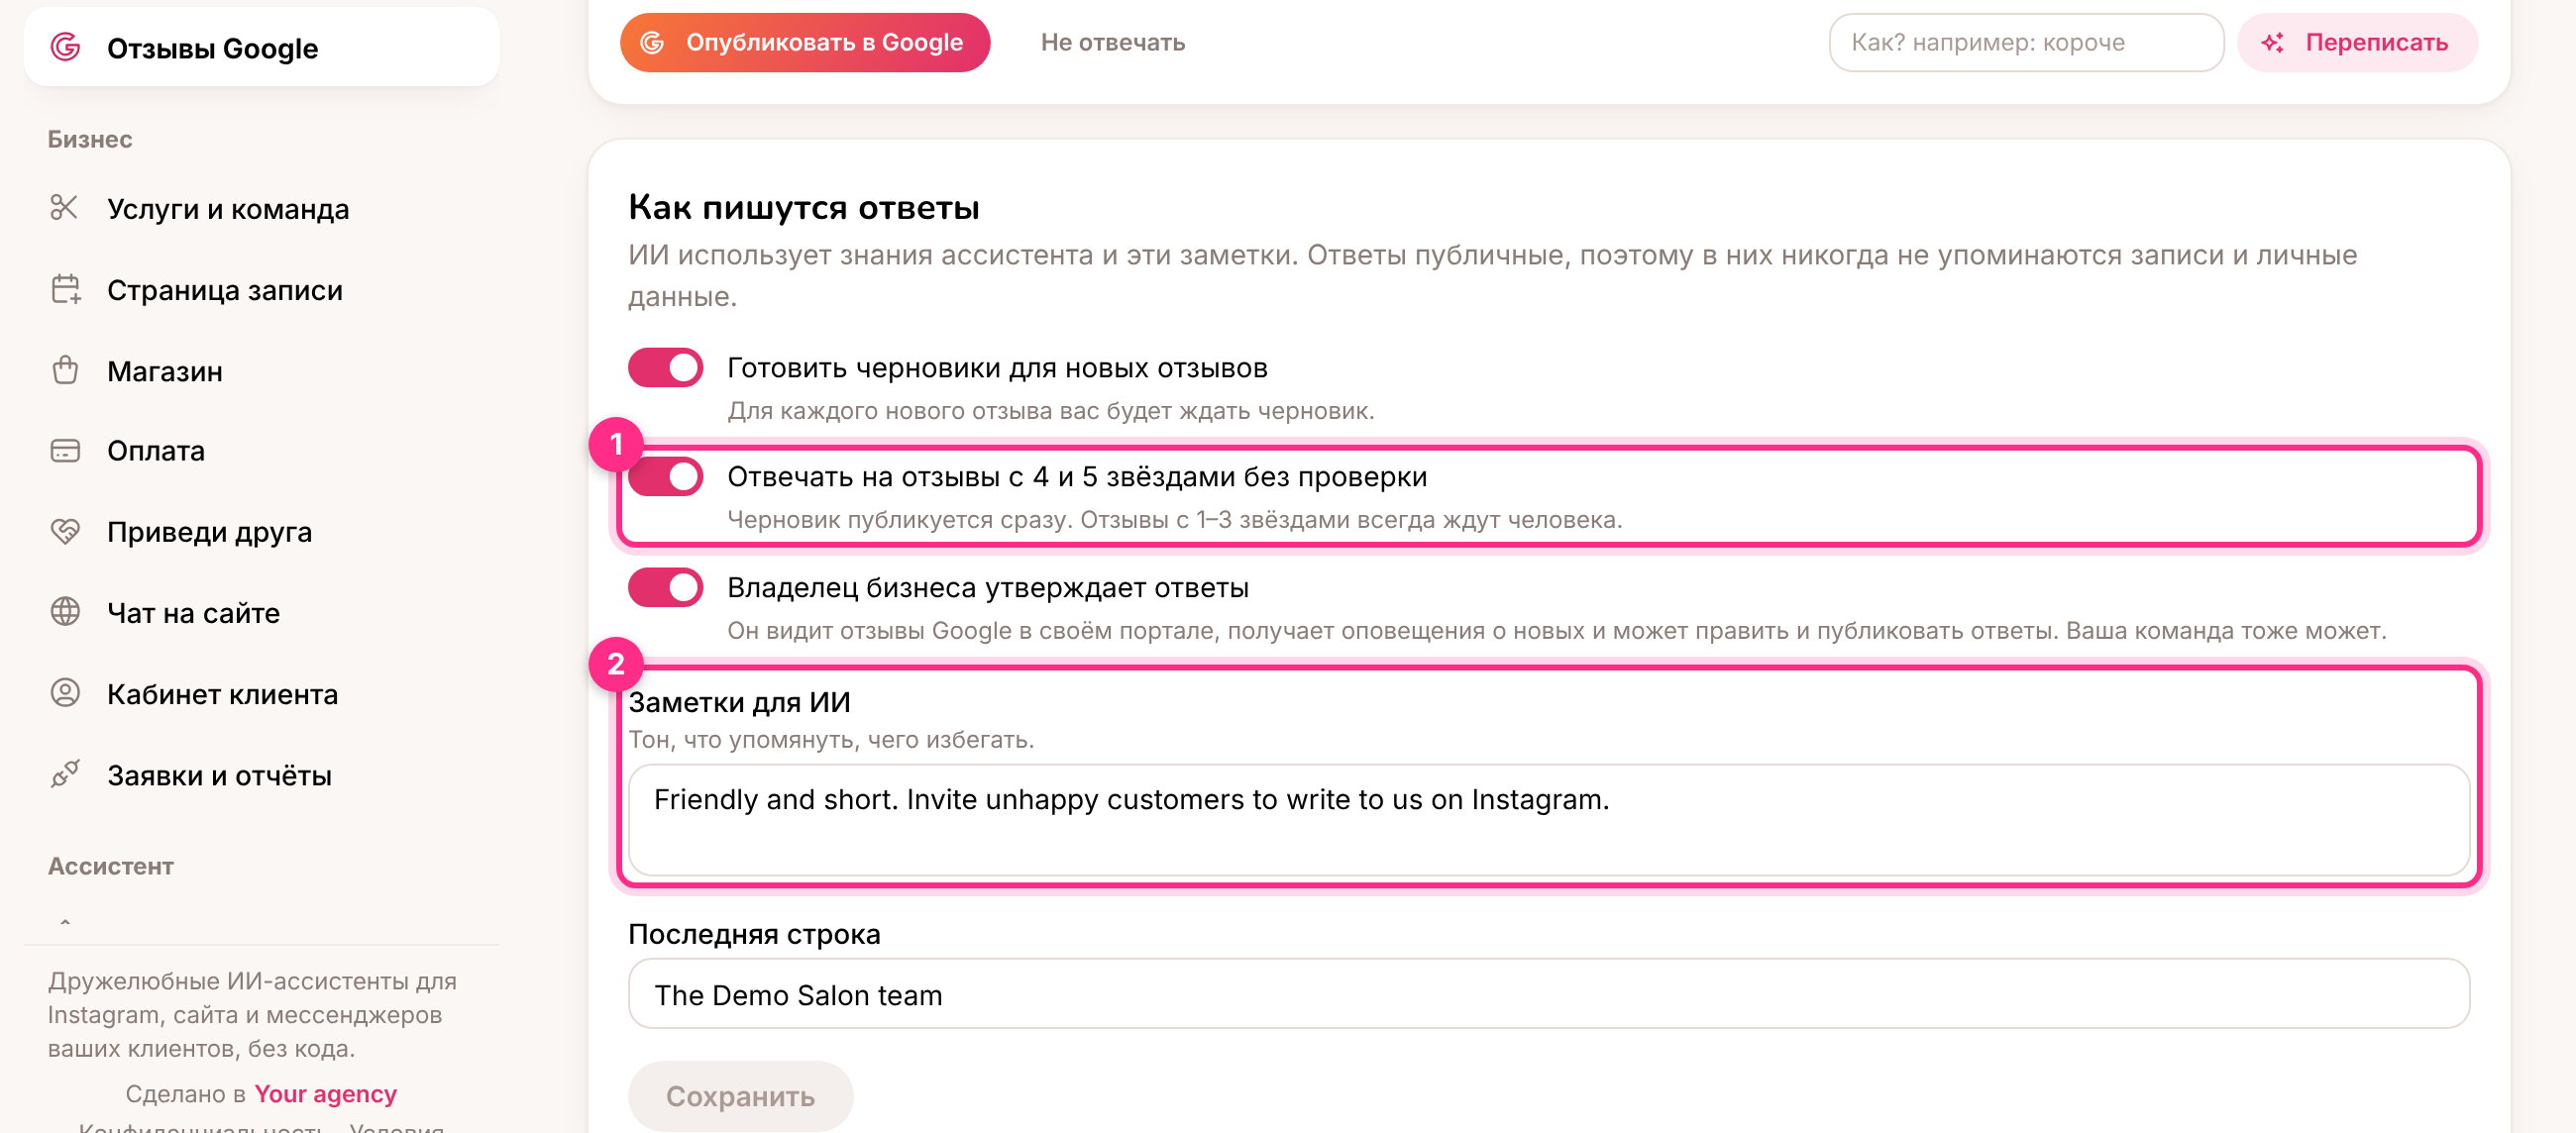Screen dimensions: 2576x1133
Task: Click the Google reviews logo icon in sidebar
Action: coord(65,47)
